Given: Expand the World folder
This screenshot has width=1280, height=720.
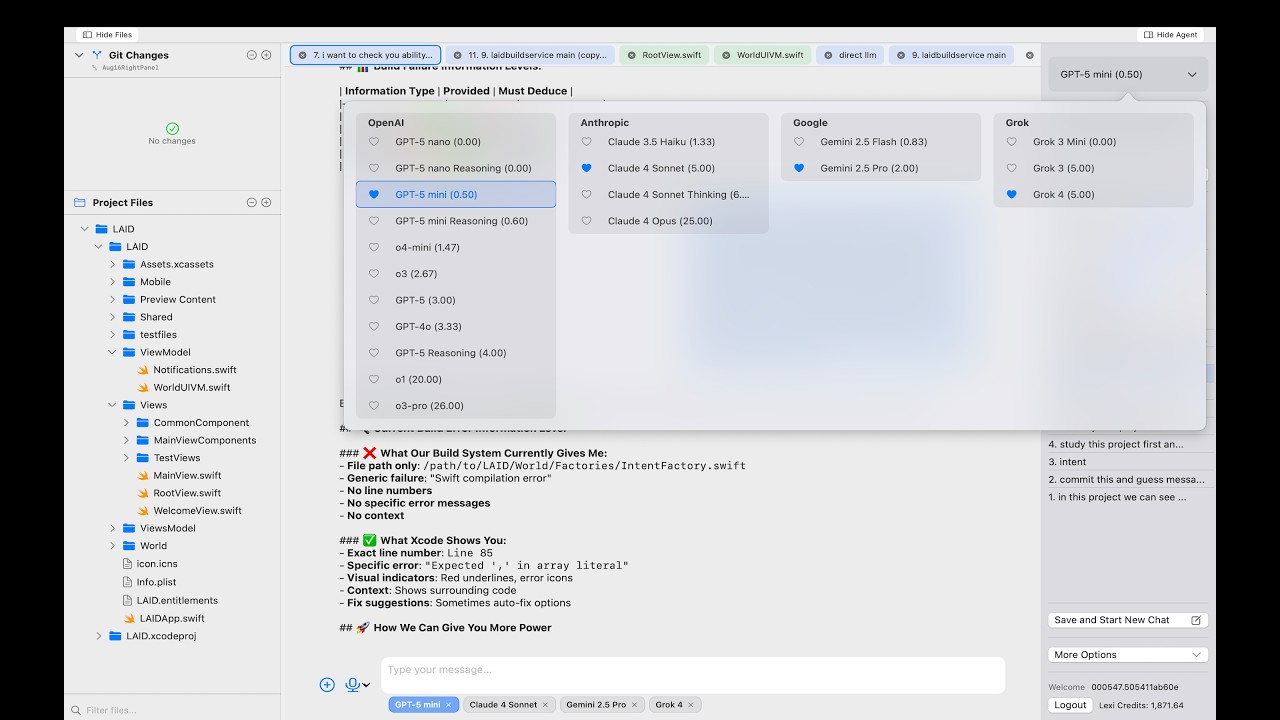Looking at the screenshot, I should pyautogui.click(x=113, y=546).
